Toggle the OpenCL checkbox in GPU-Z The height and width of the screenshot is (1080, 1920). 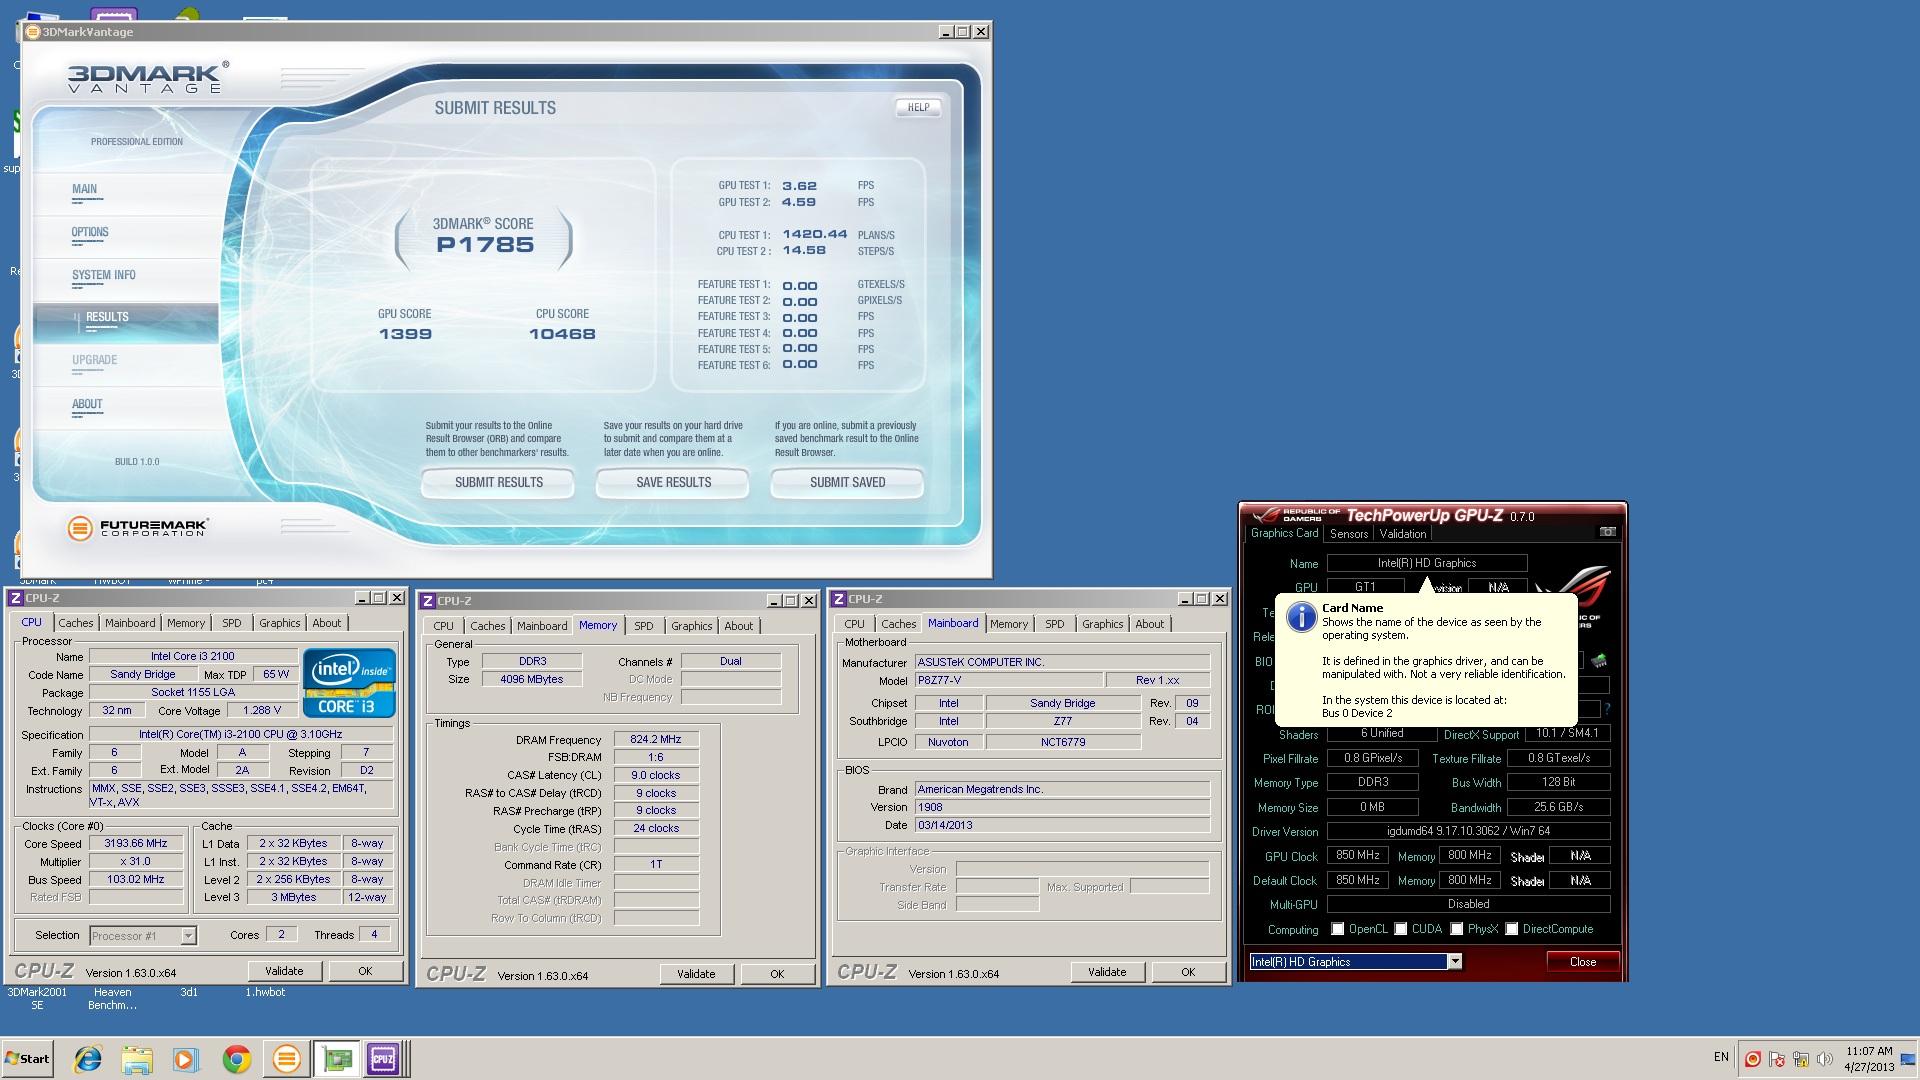[1338, 929]
